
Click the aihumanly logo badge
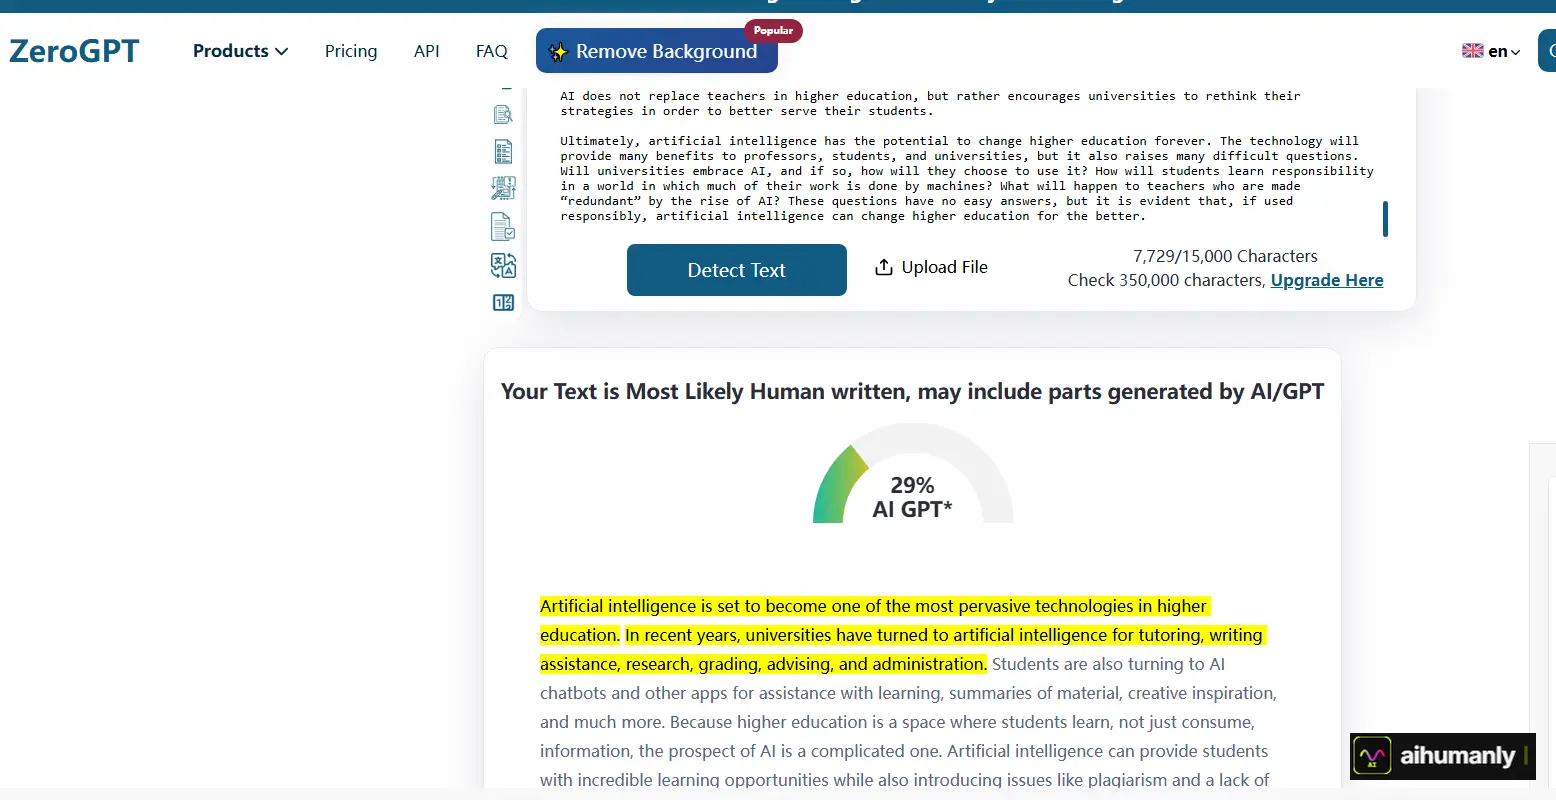click(x=1442, y=756)
